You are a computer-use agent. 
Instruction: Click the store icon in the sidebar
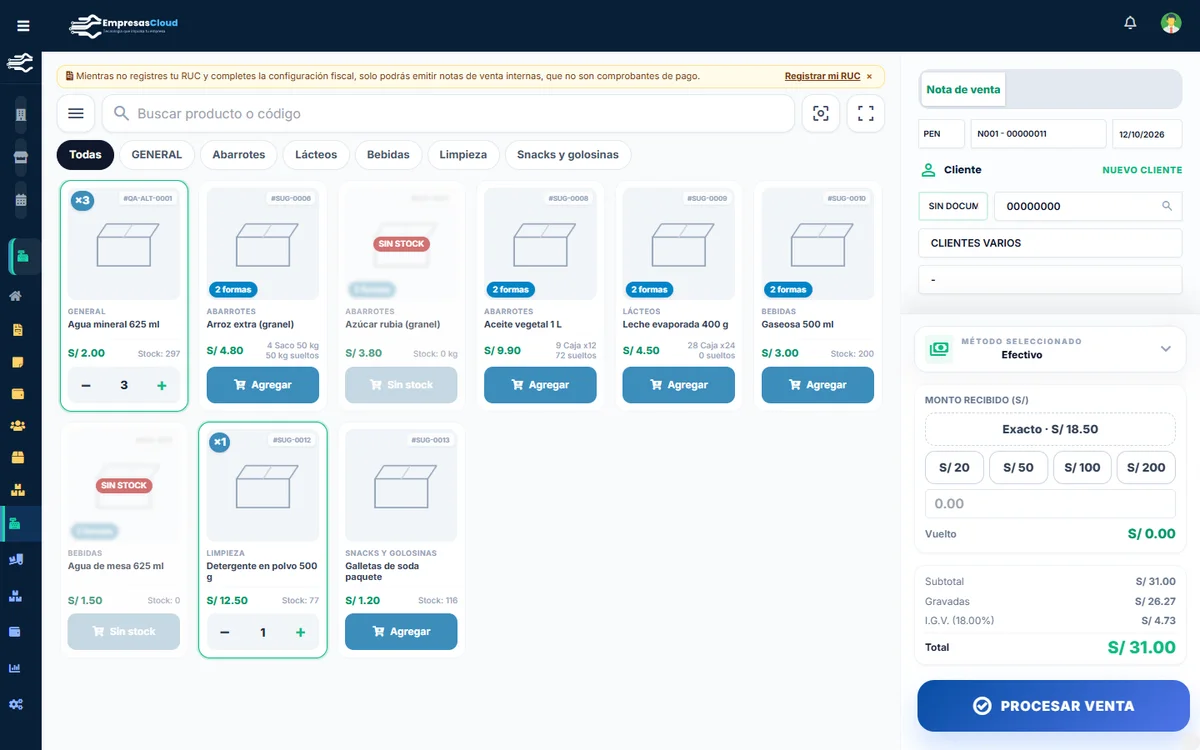(x=21, y=157)
